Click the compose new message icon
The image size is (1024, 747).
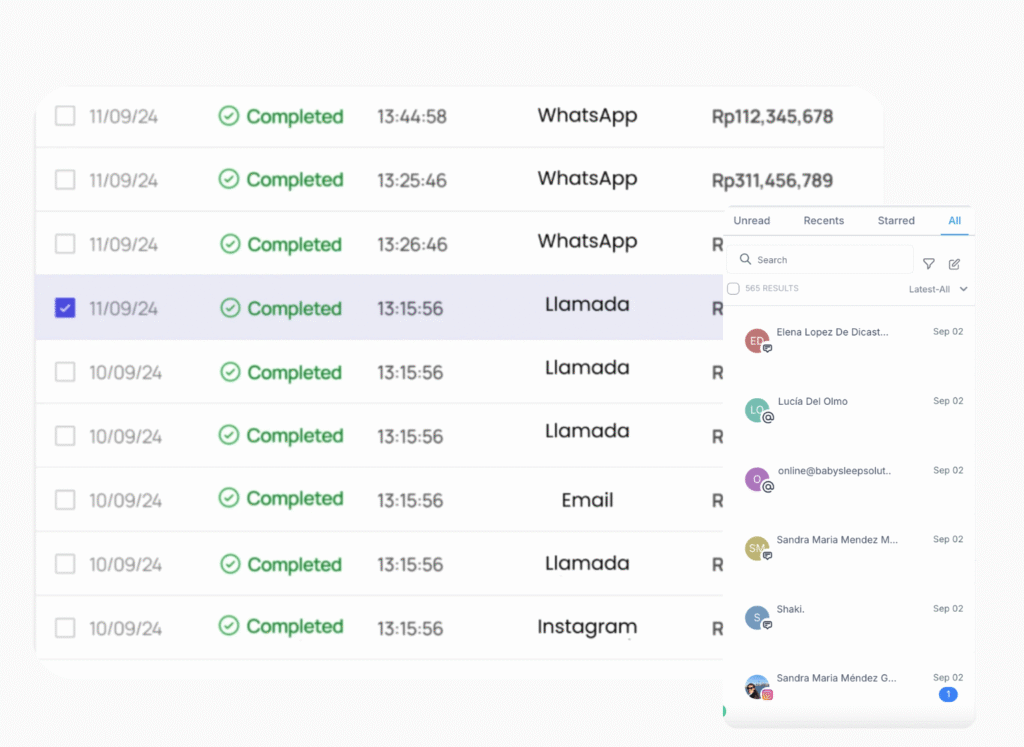[x=954, y=264]
